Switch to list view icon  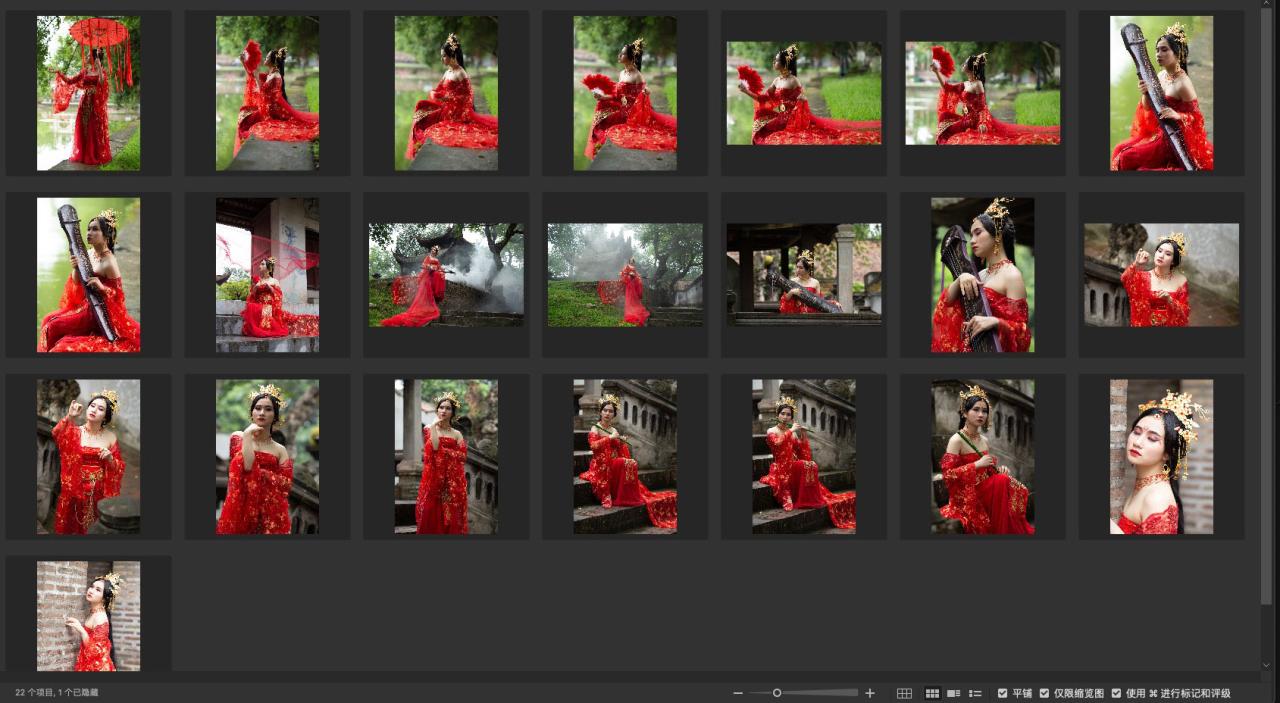975,693
